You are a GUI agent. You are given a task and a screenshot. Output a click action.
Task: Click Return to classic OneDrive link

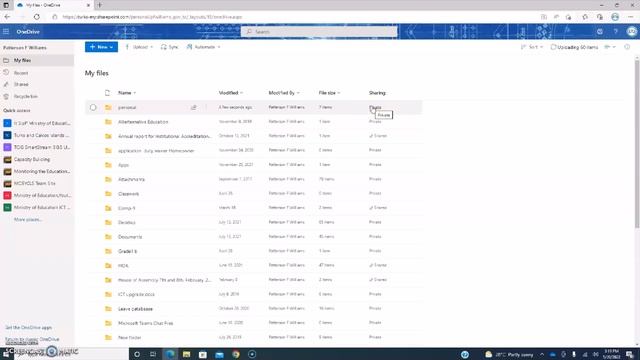click(32, 339)
